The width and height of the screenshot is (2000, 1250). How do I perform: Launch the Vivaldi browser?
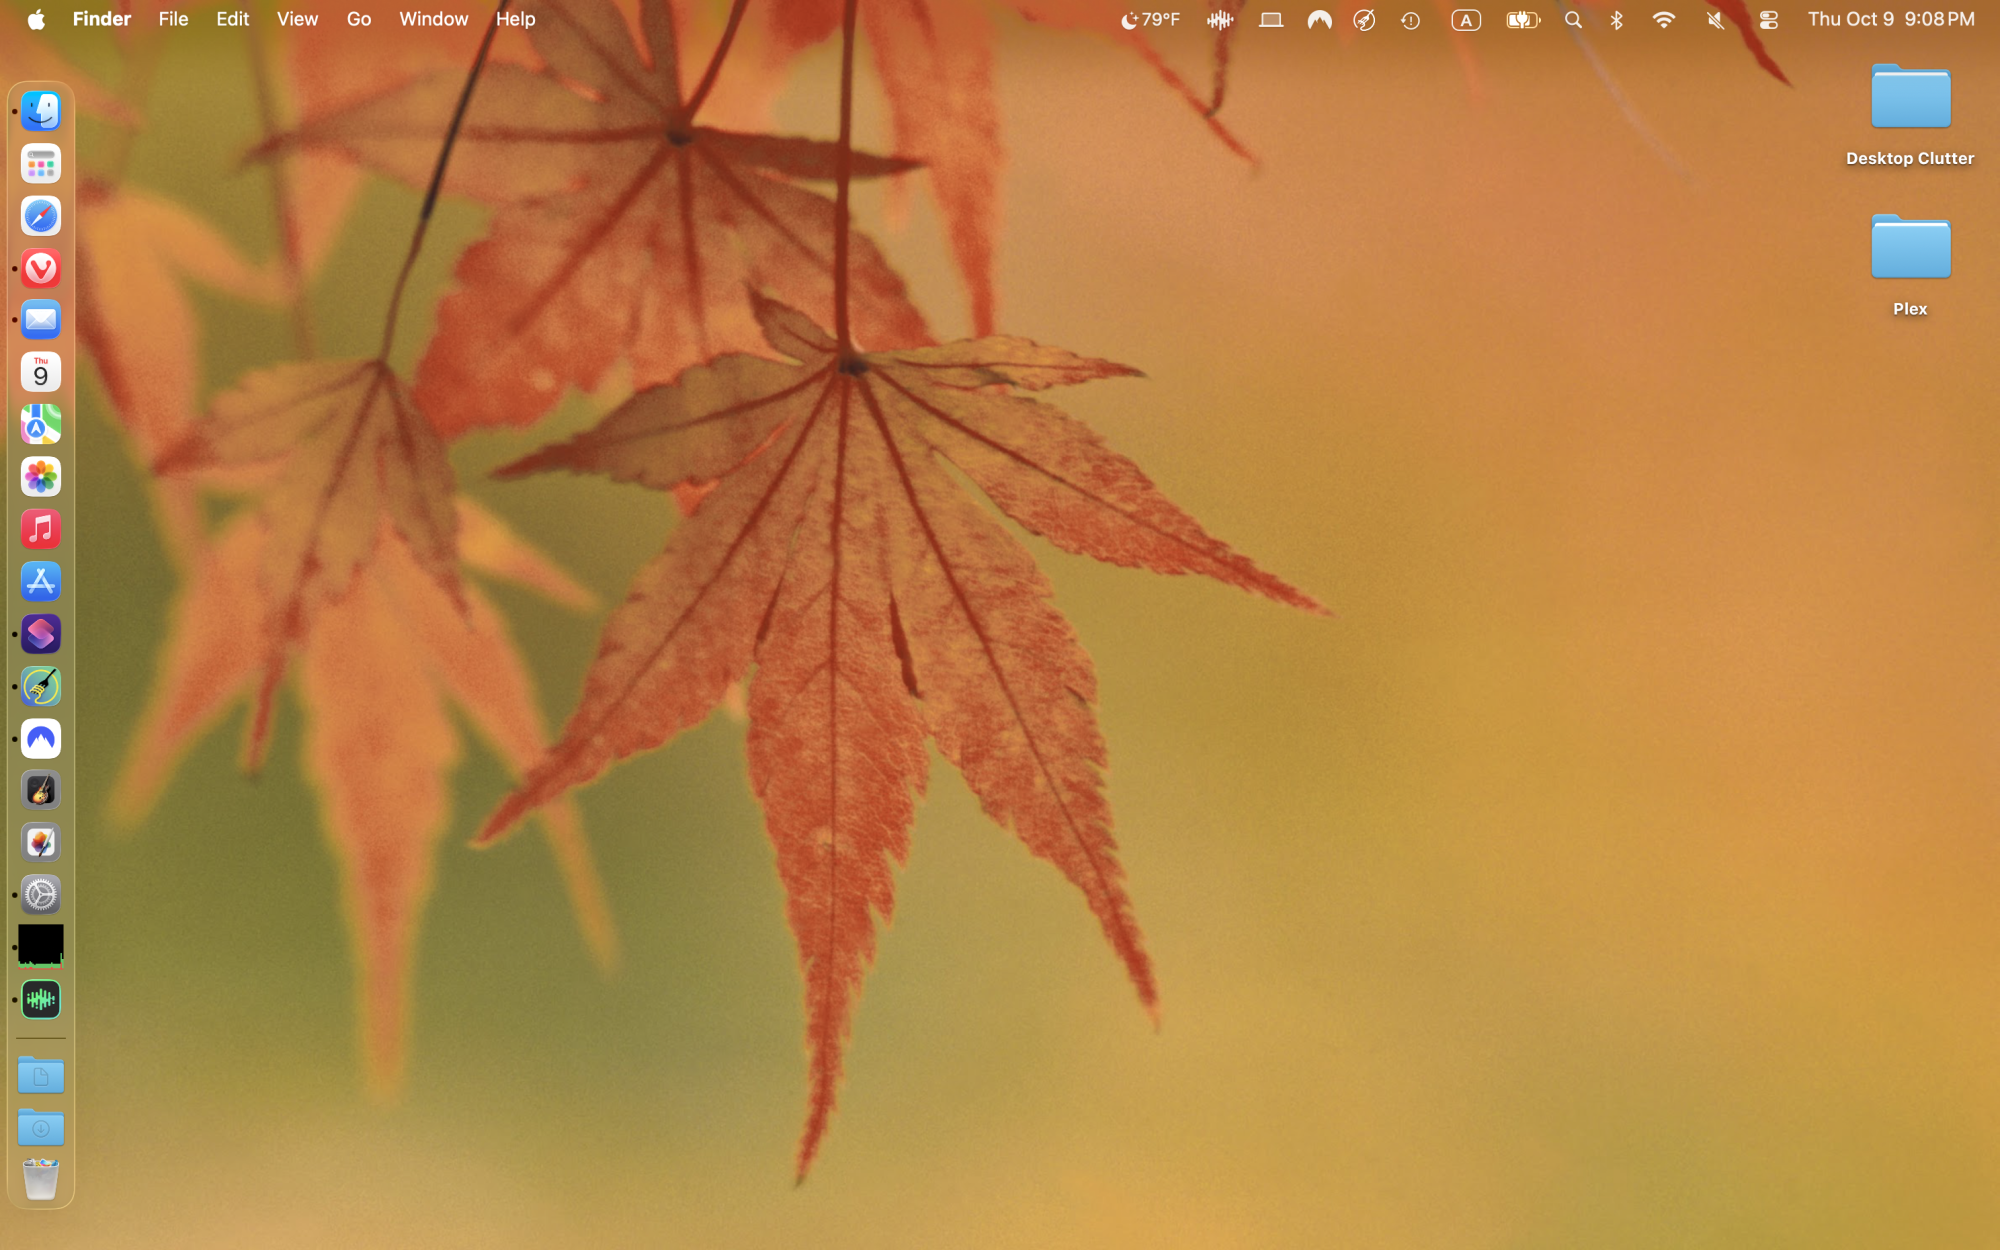(x=40, y=268)
